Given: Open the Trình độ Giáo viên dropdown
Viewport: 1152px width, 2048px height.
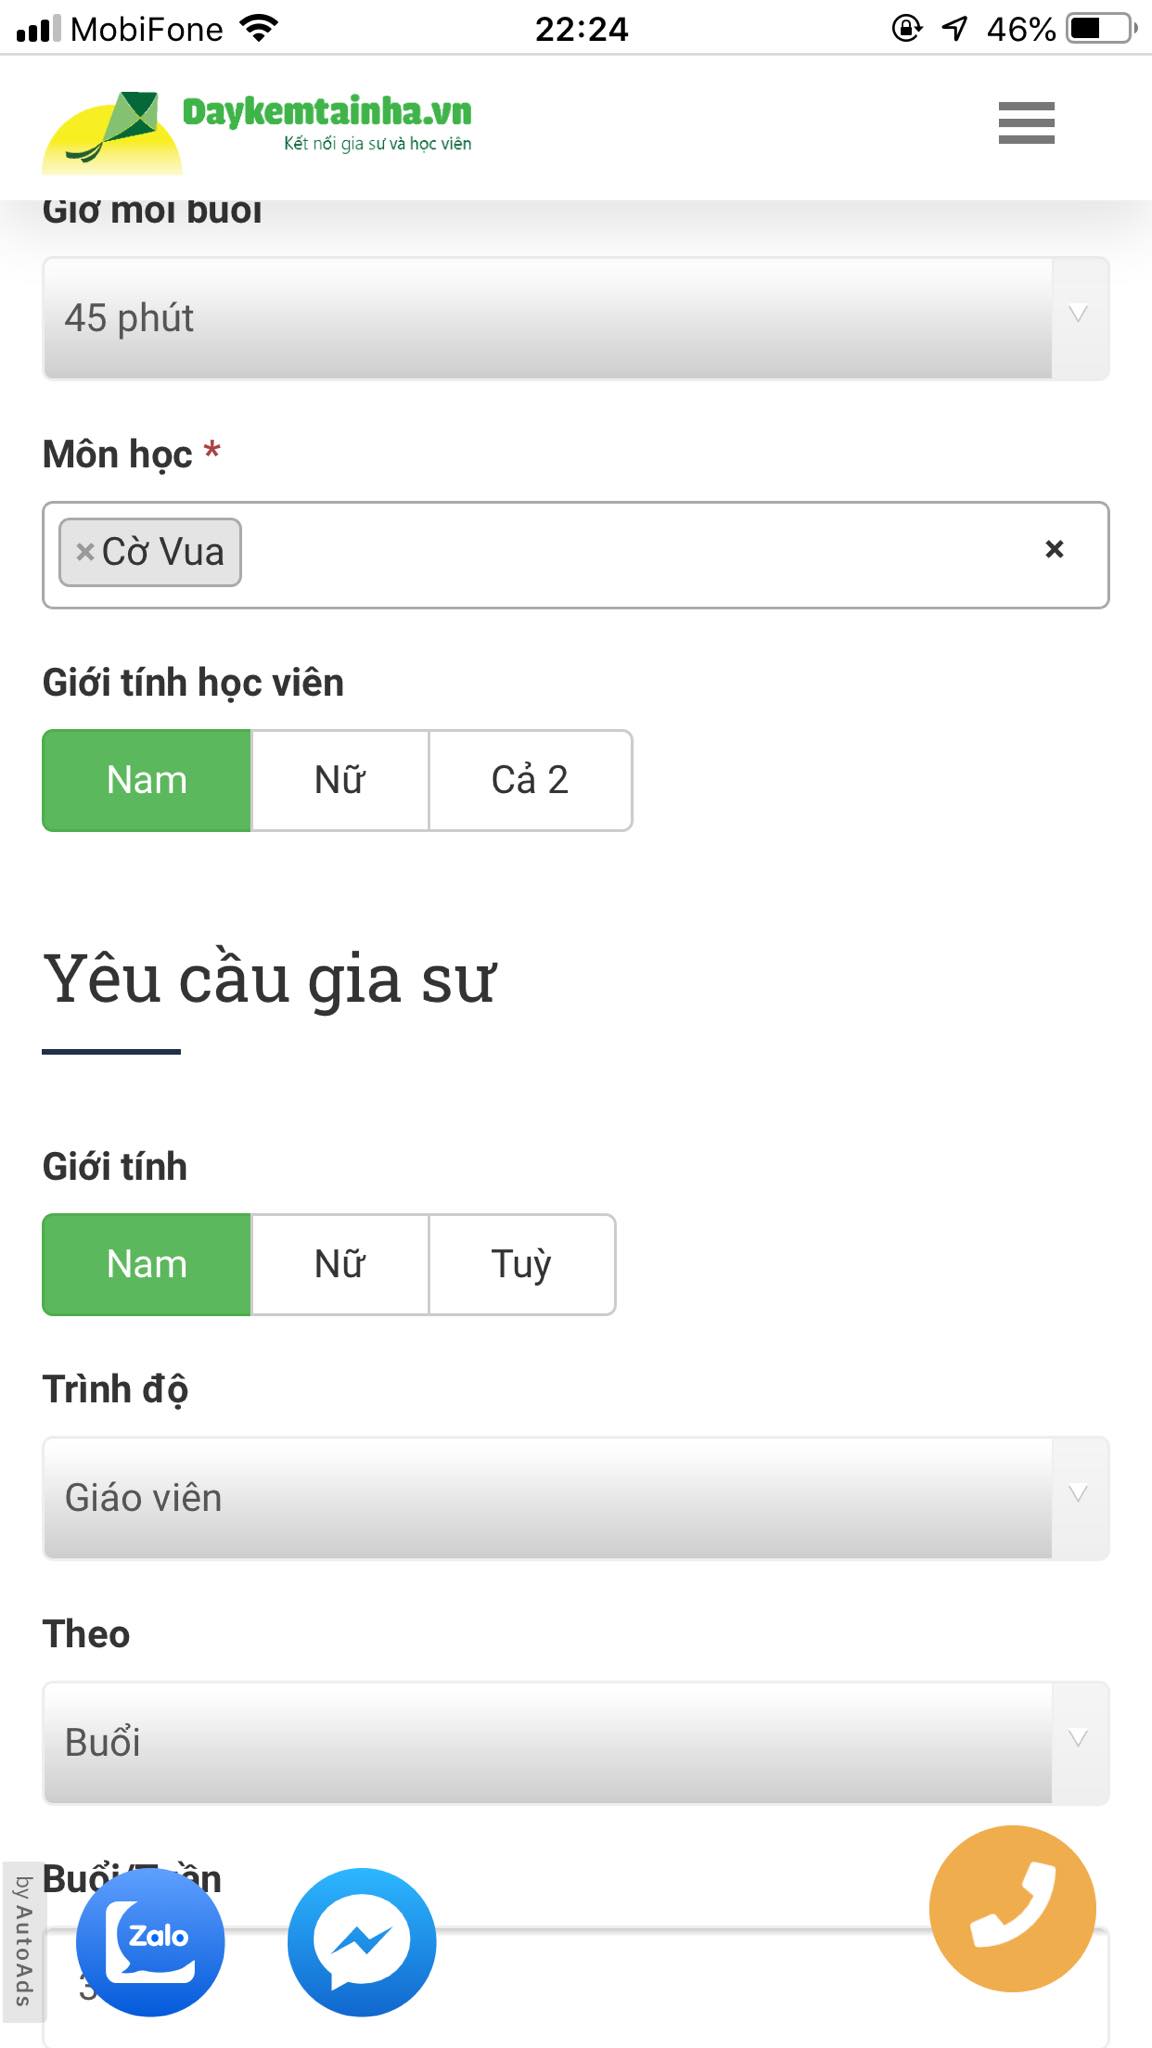Looking at the screenshot, I should (575, 1498).
